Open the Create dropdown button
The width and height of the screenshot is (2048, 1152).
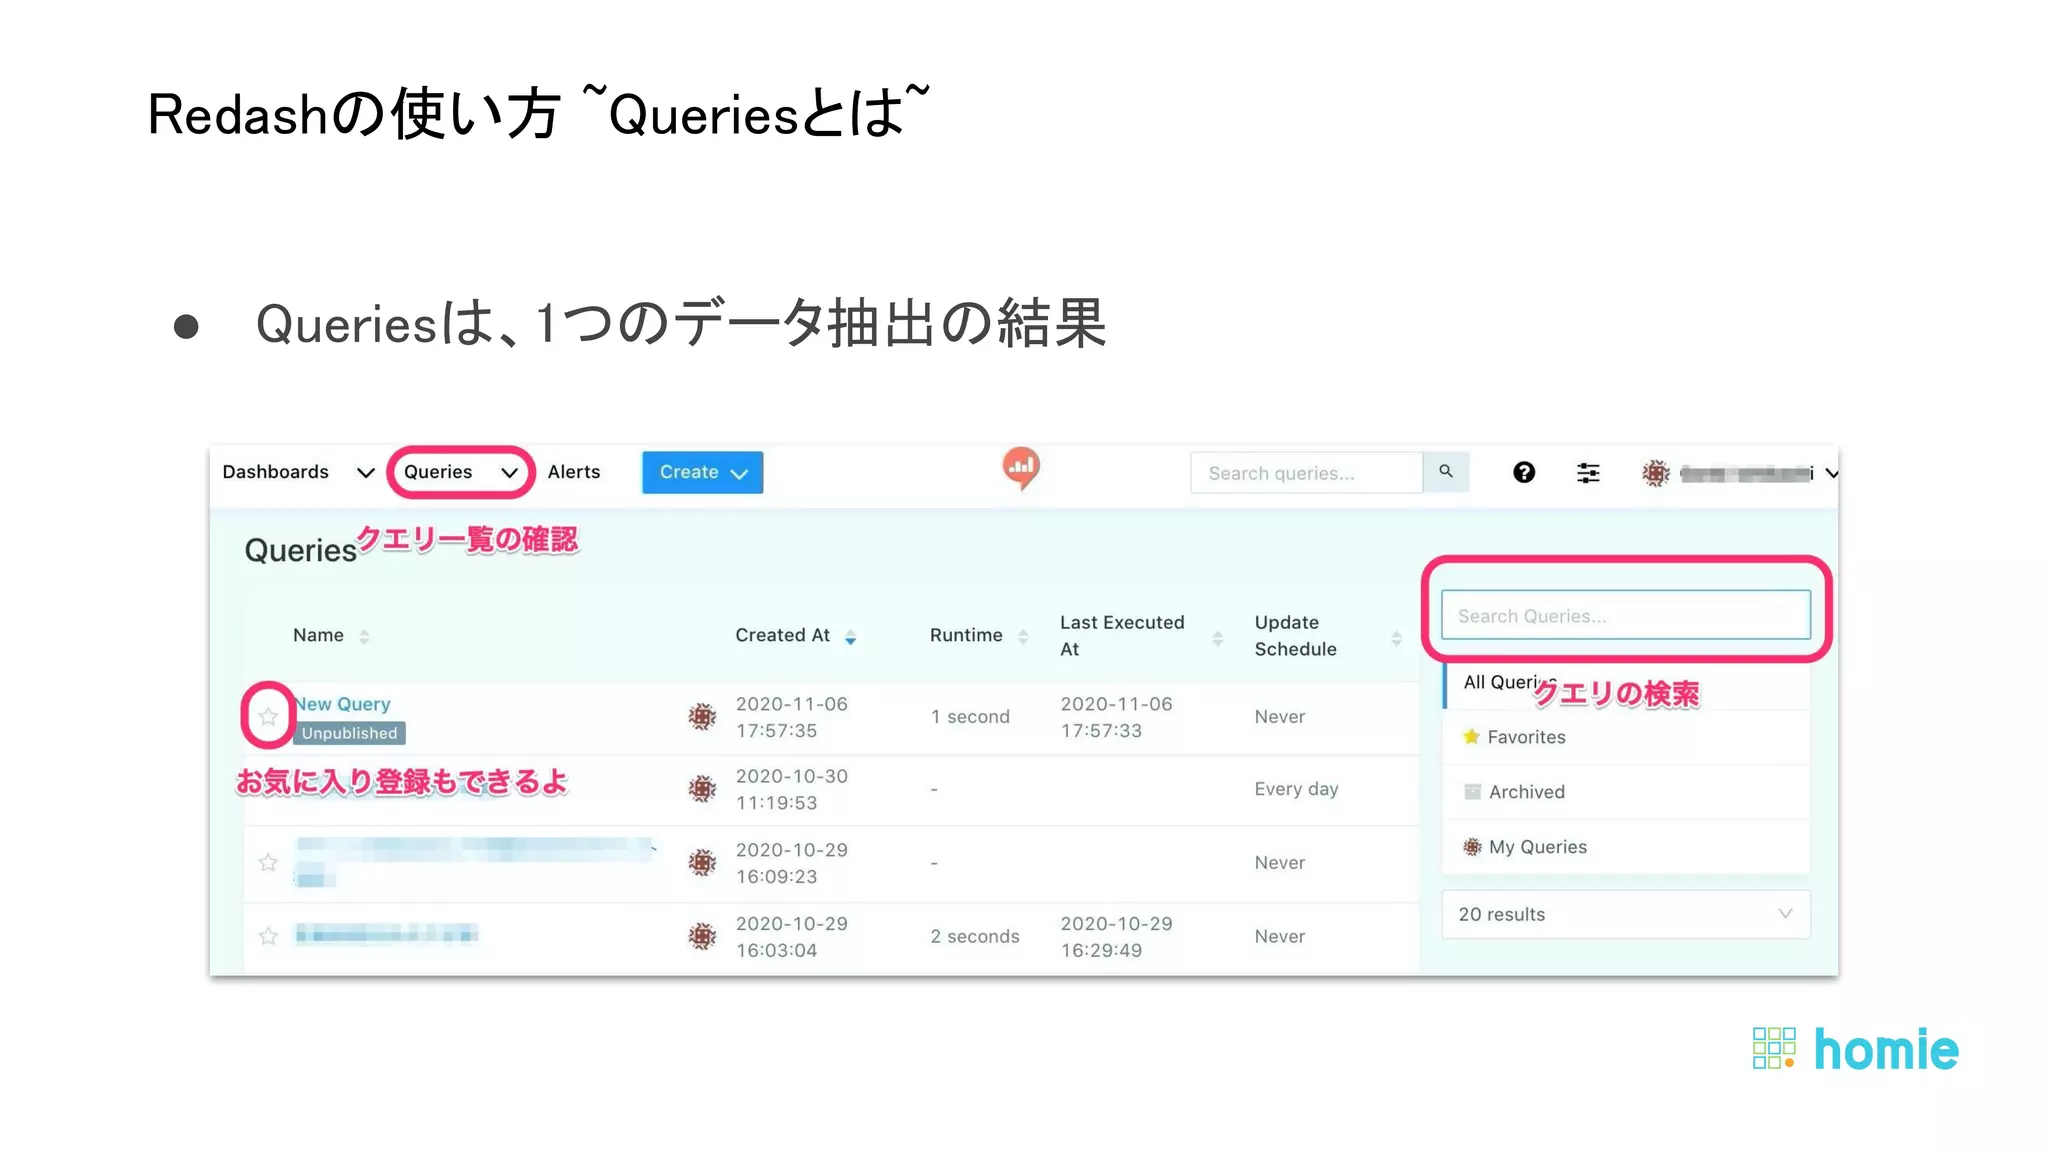(x=702, y=472)
